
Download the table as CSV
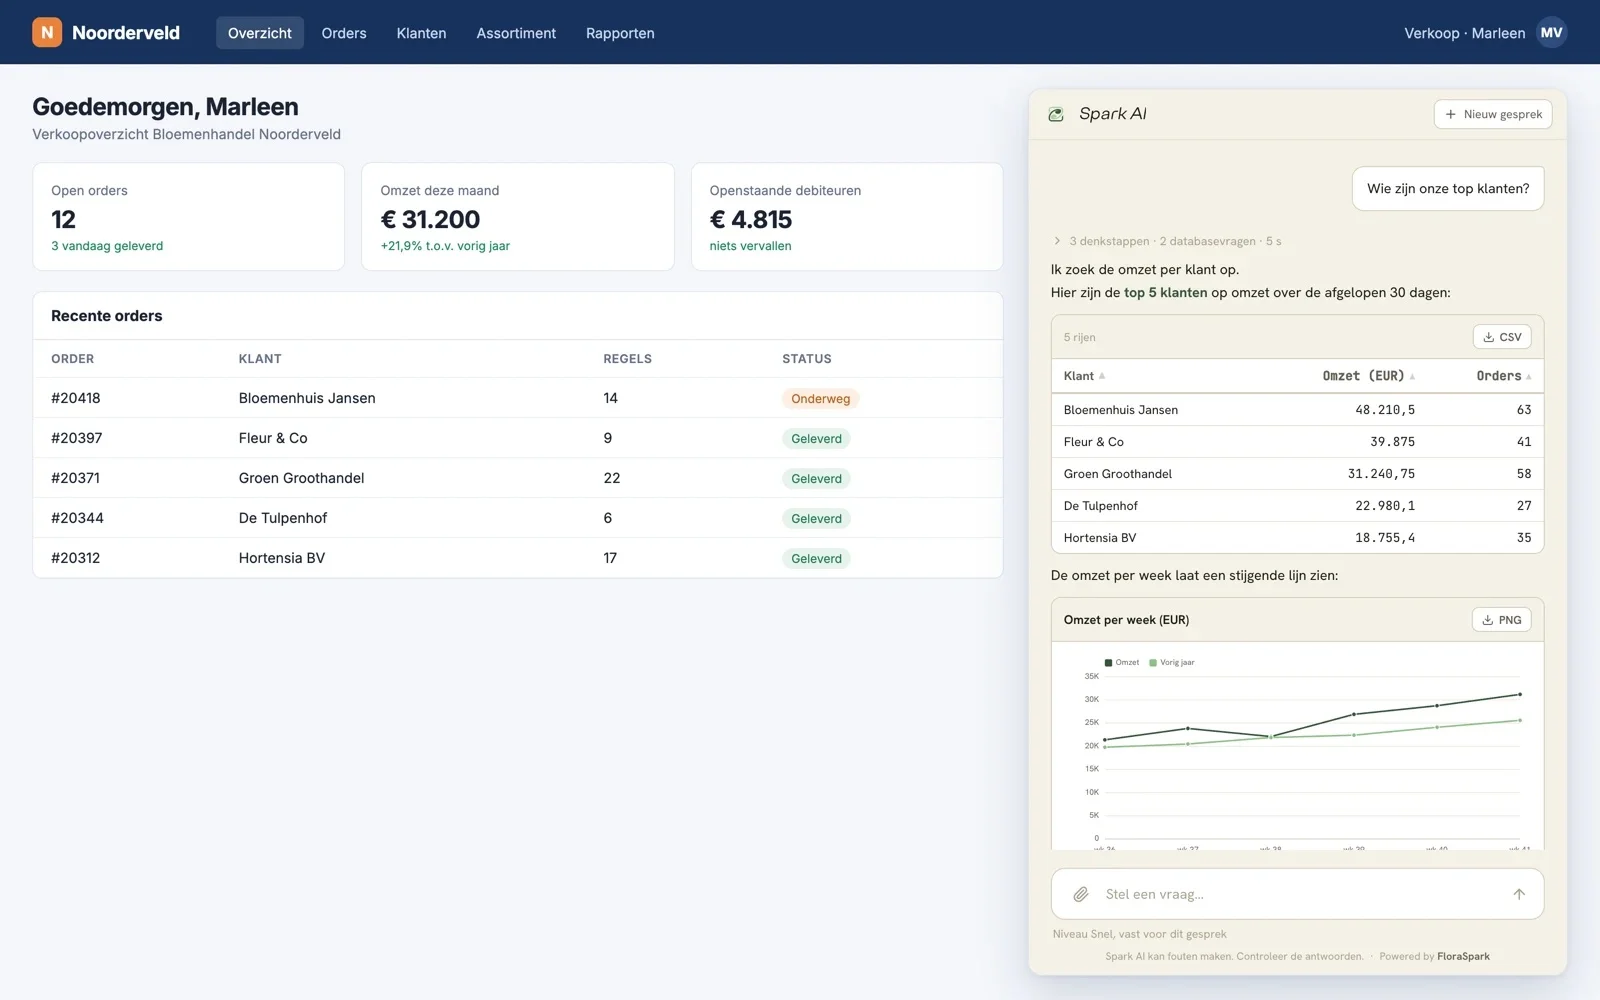coord(1502,337)
